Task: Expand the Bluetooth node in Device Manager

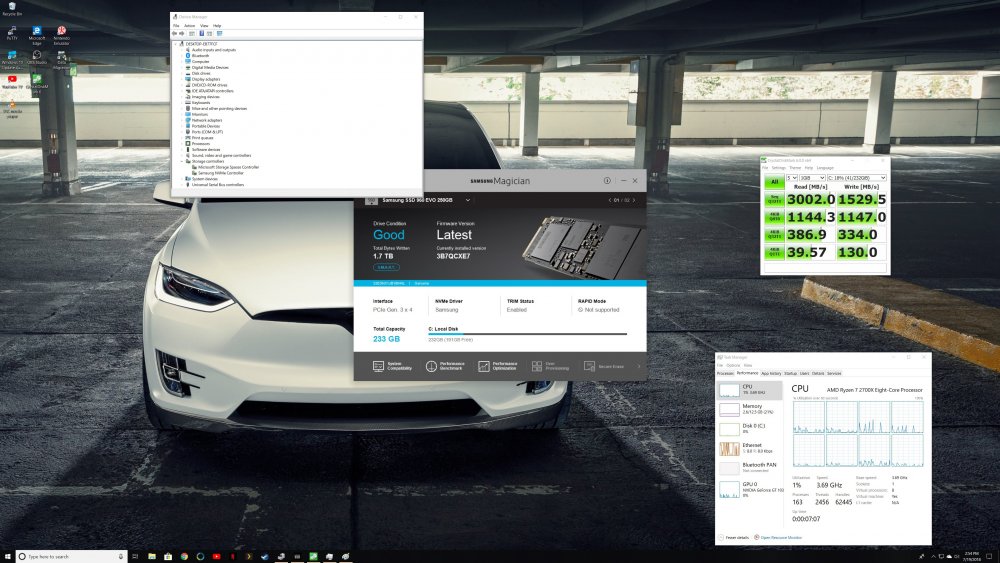Action: click(183, 55)
